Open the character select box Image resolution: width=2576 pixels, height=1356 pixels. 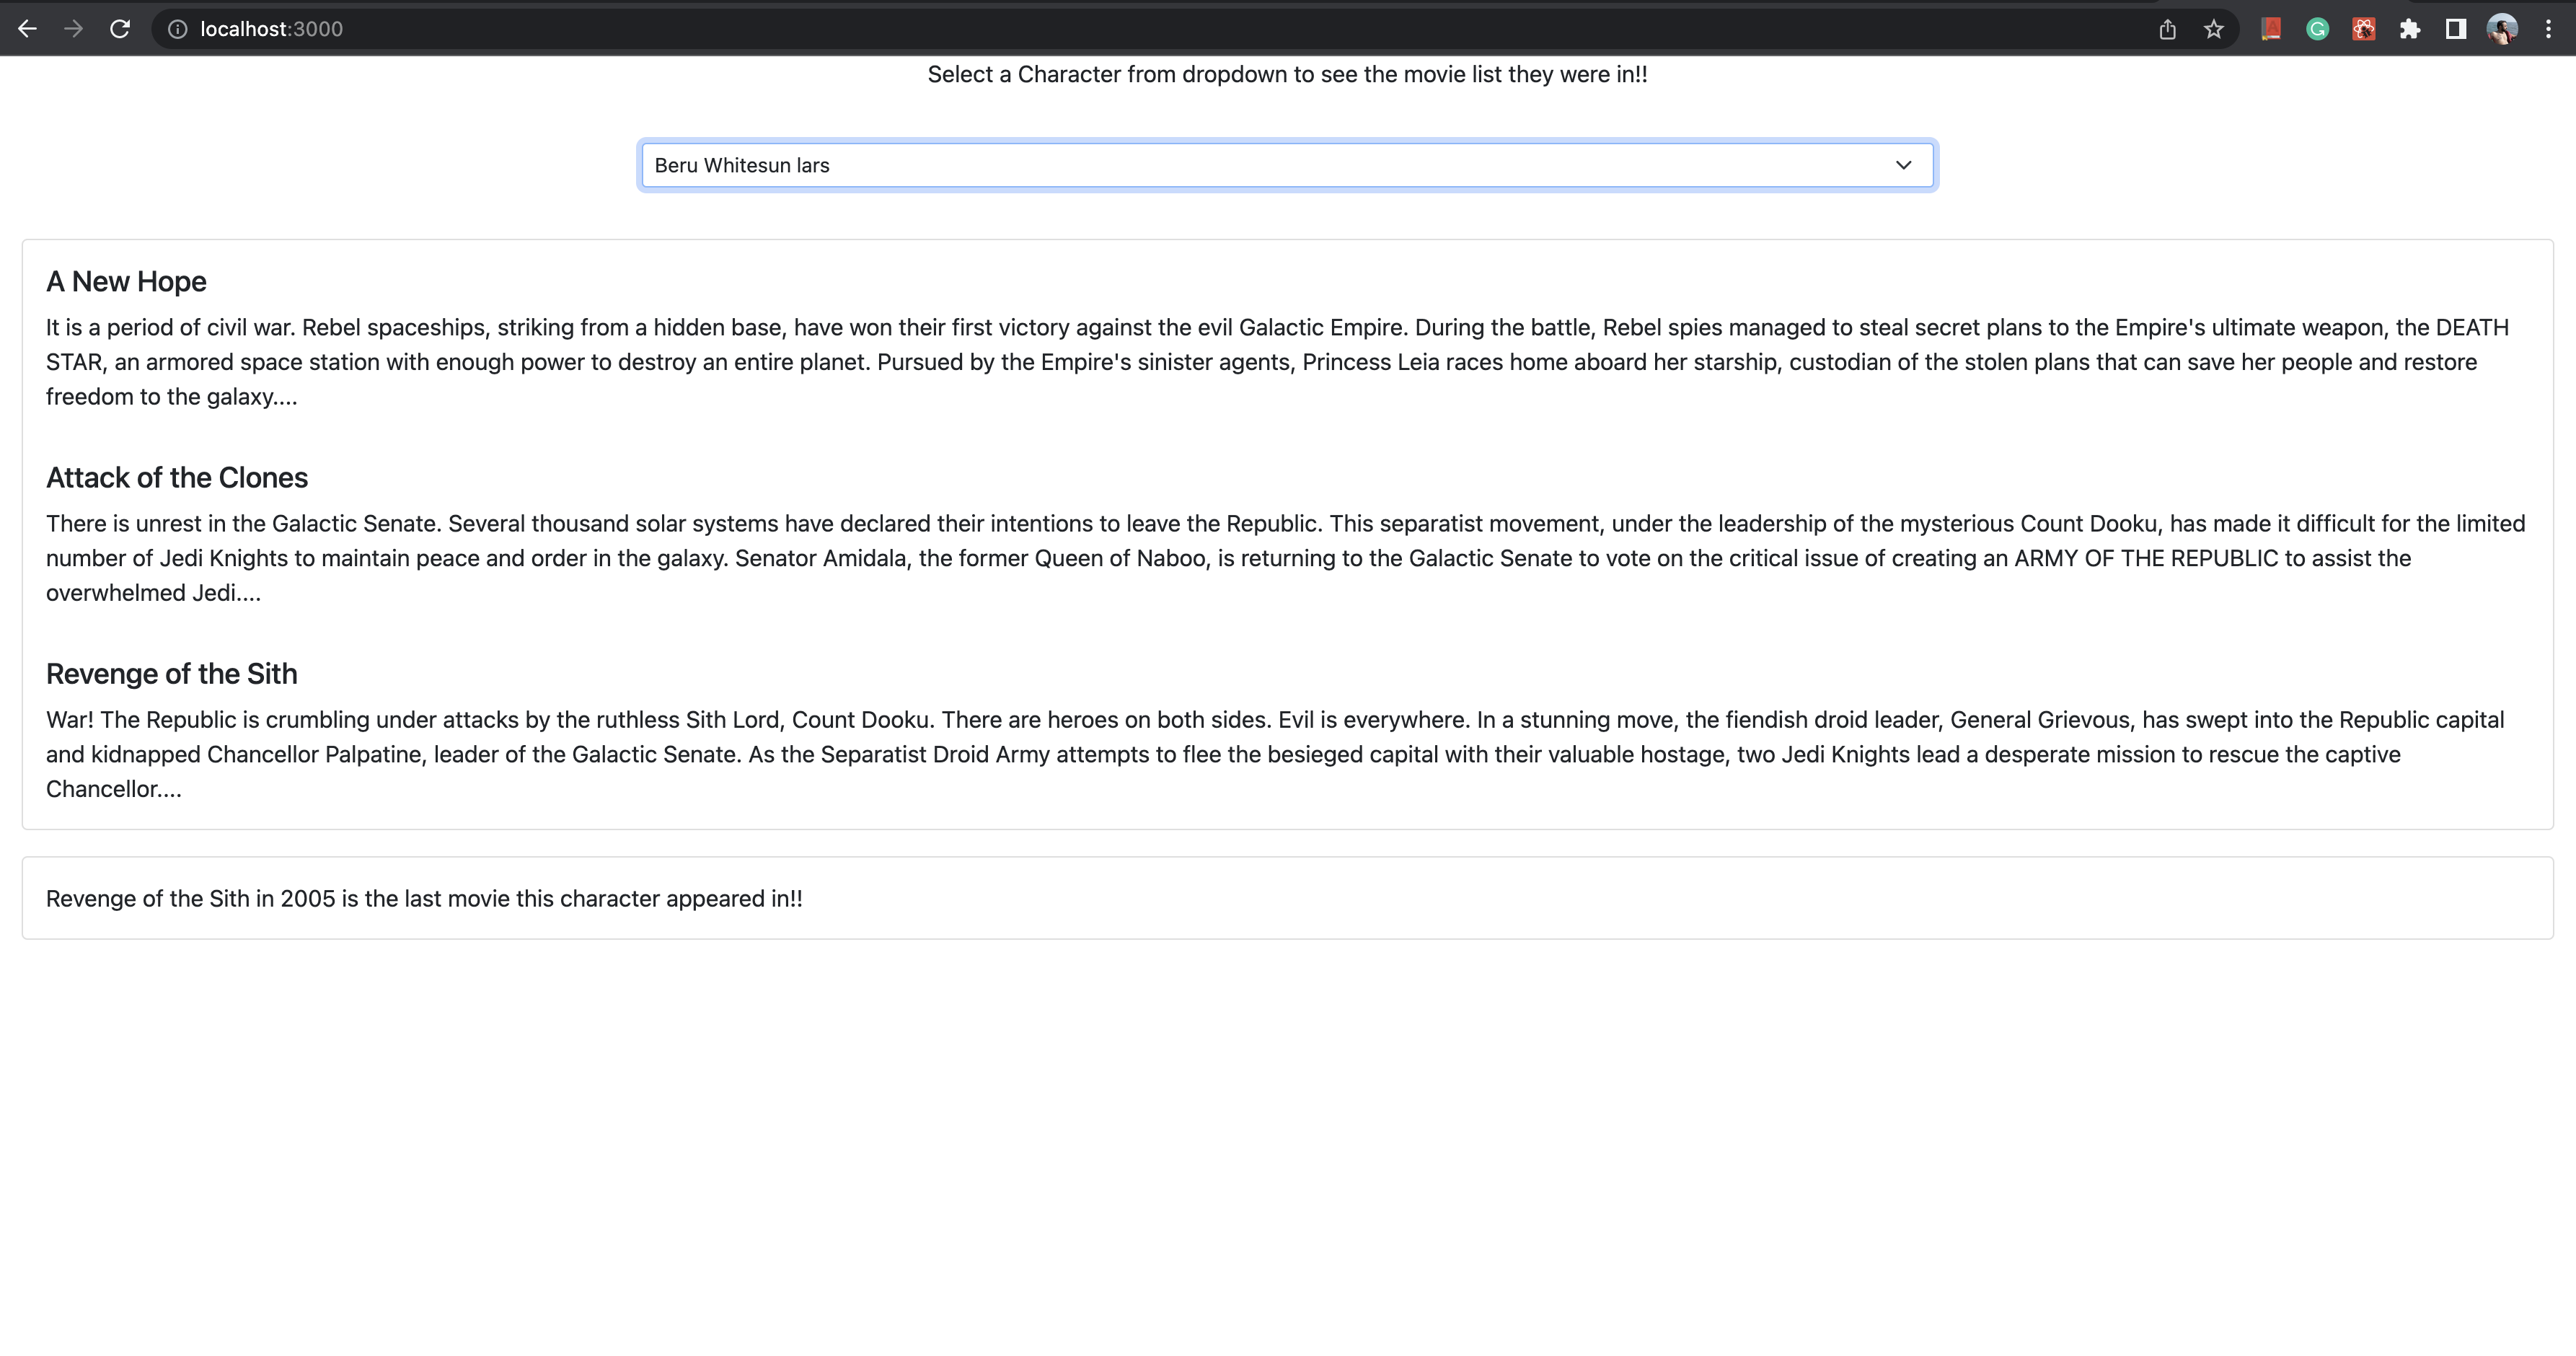(1200, 165)
